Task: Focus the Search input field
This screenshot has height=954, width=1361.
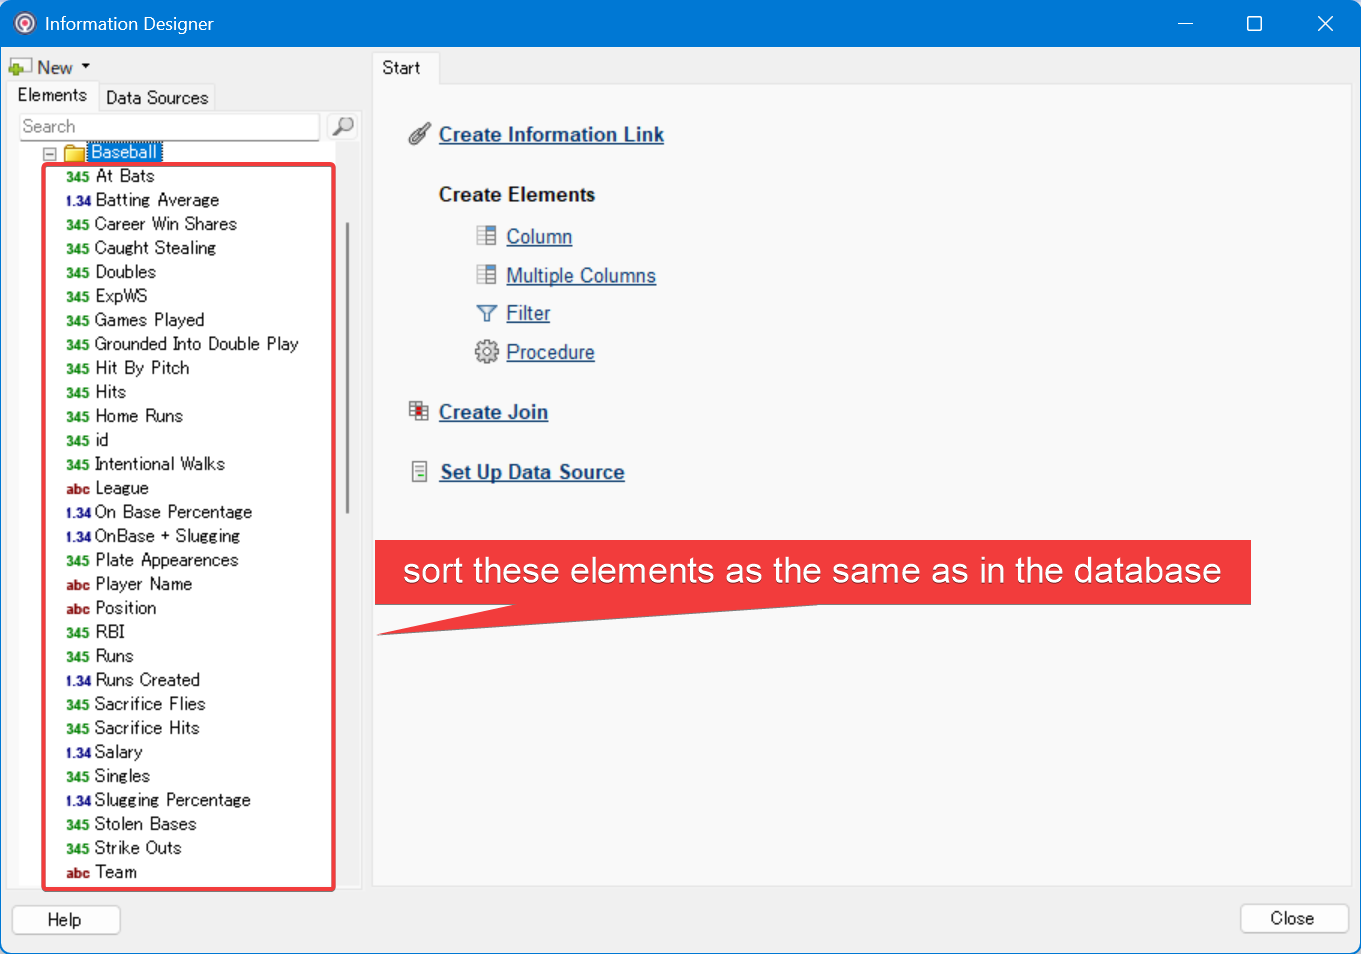Action: (168, 127)
